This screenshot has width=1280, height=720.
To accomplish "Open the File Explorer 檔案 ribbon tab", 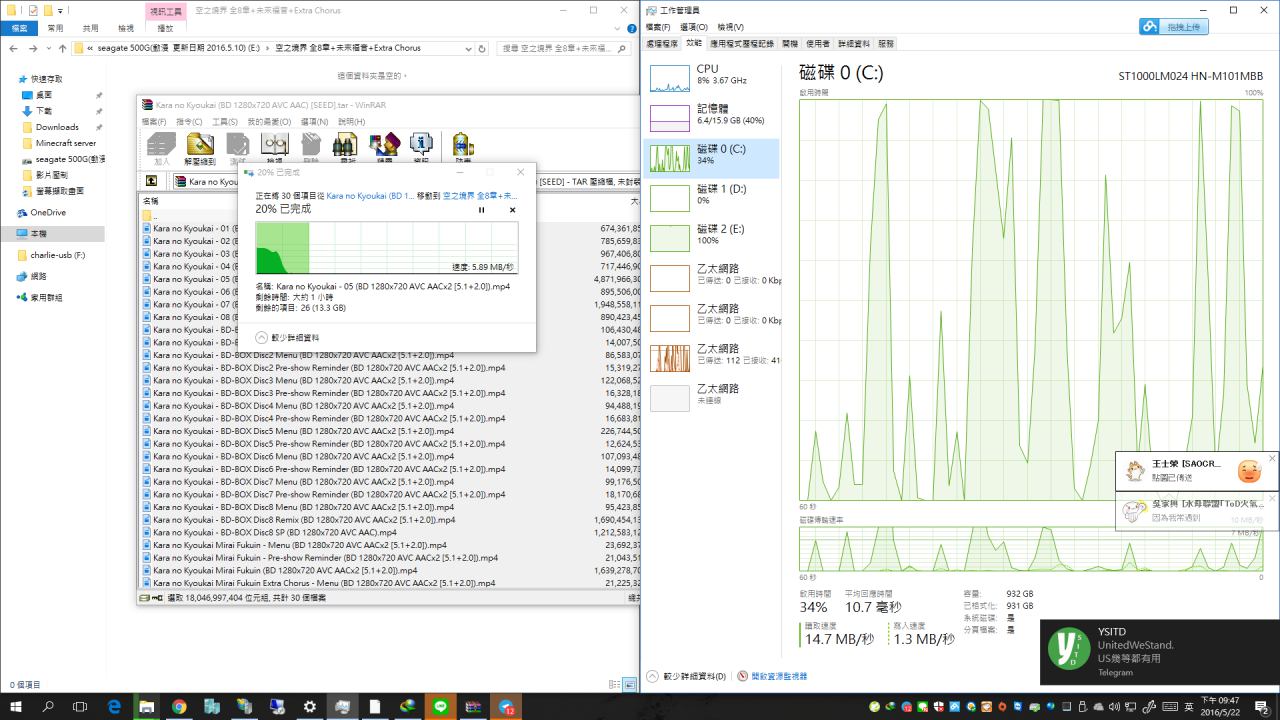I will (x=19, y=29).
